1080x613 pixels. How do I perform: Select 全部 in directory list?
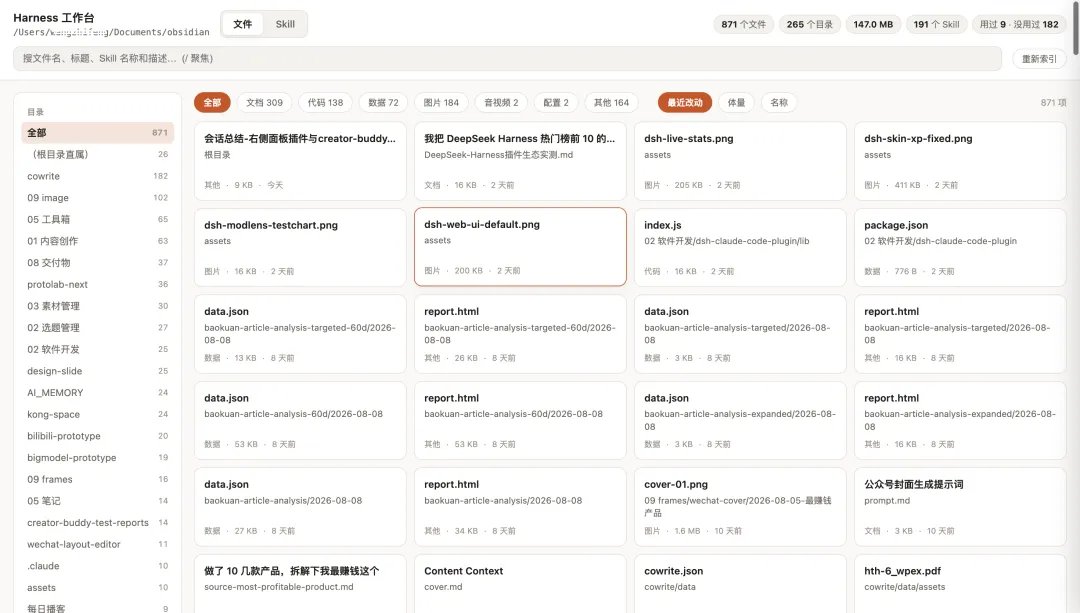tap(97, 132)
